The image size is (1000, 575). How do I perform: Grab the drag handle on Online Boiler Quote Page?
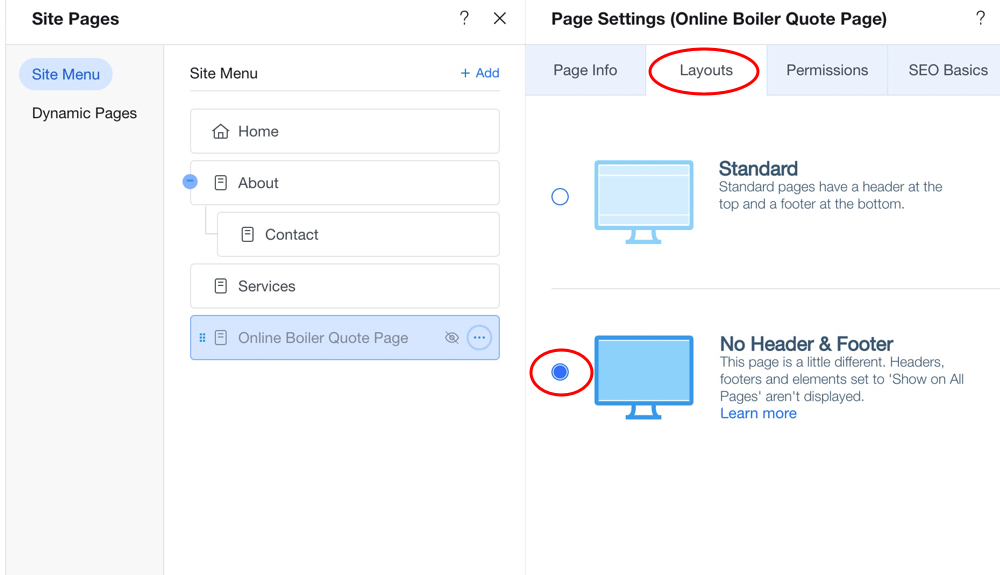point(202,338)
